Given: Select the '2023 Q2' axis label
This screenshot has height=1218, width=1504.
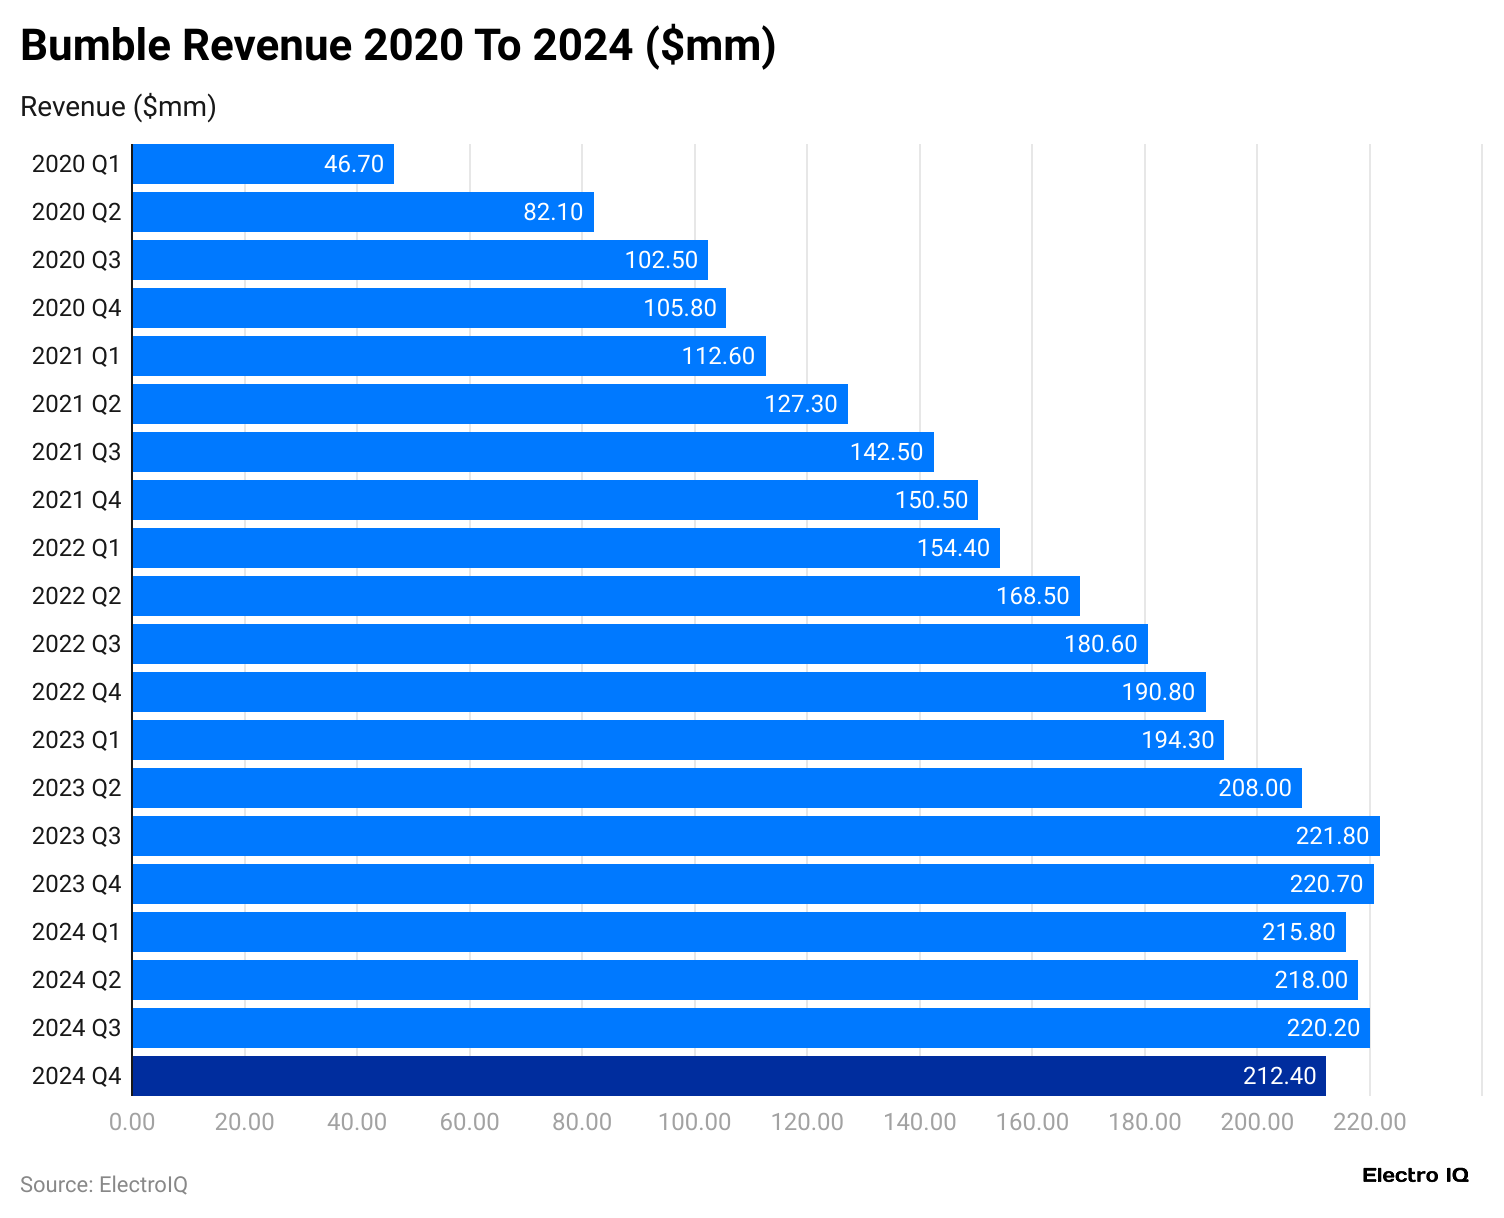Looking at the screenshot, I should 76,788.
